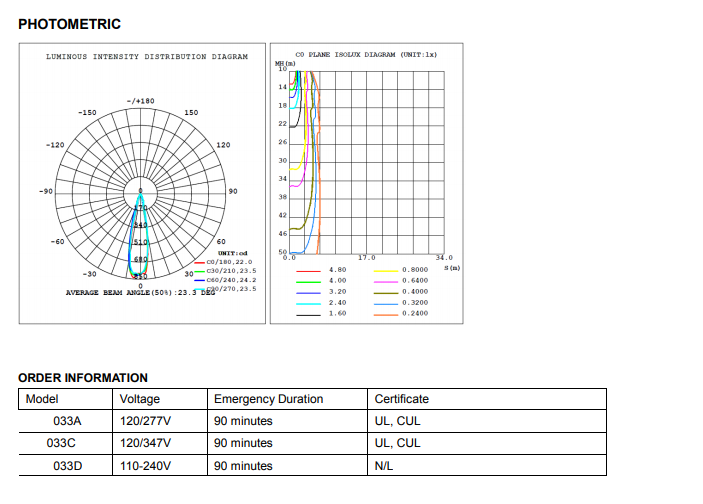
Task: Select the 0.8000 legend line swatch
Action: [x=385, y=270]
